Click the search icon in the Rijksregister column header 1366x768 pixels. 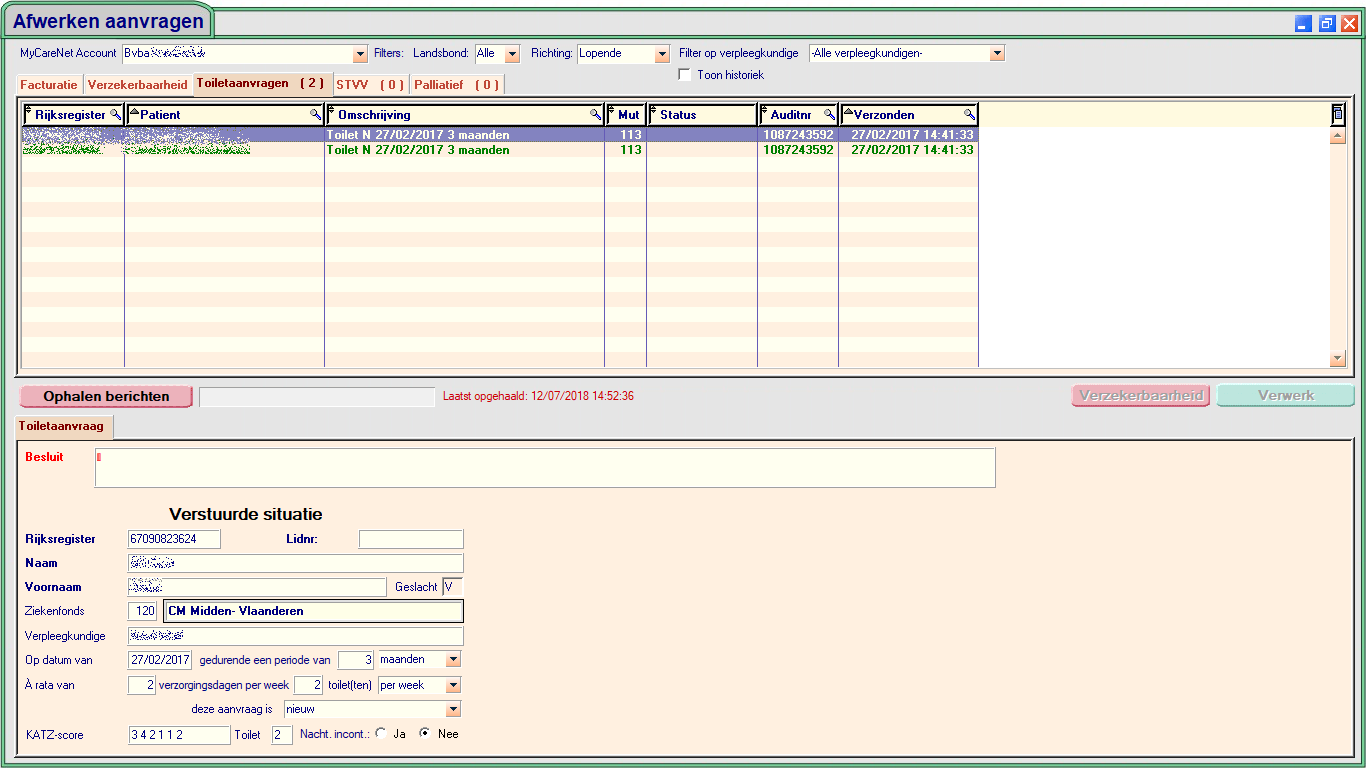(x=115, y=115)
